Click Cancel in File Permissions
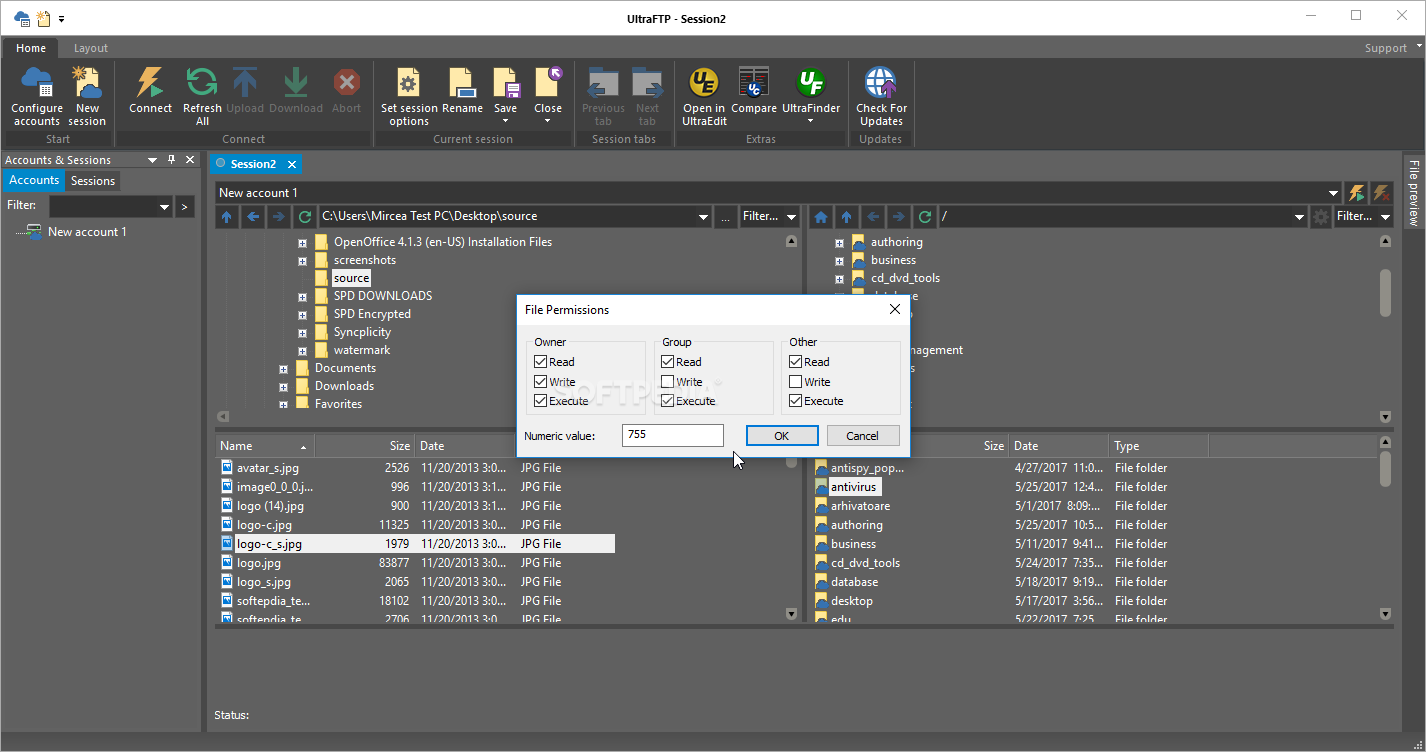The width and height of the screenshot is (1426, 752). coord(862,436)
